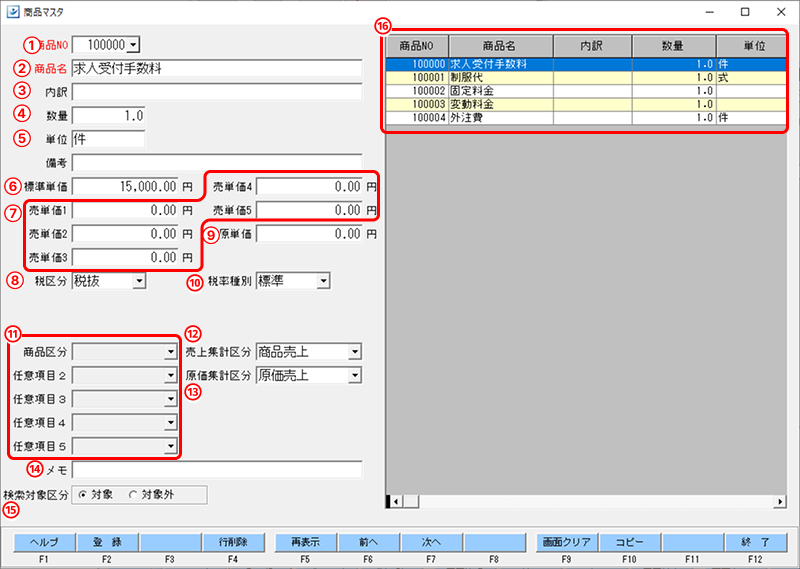Select the 変動料金 row in grid
This screenshot has width=800, height=569.
(586, 104)
